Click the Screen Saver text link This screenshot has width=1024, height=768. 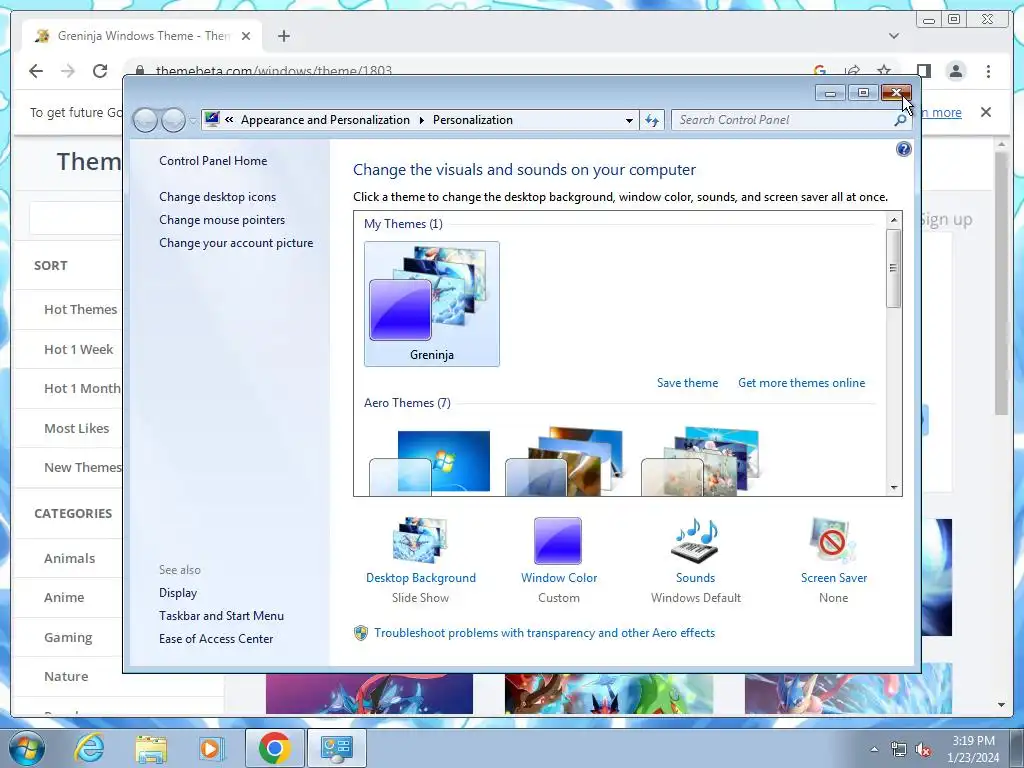833,578
